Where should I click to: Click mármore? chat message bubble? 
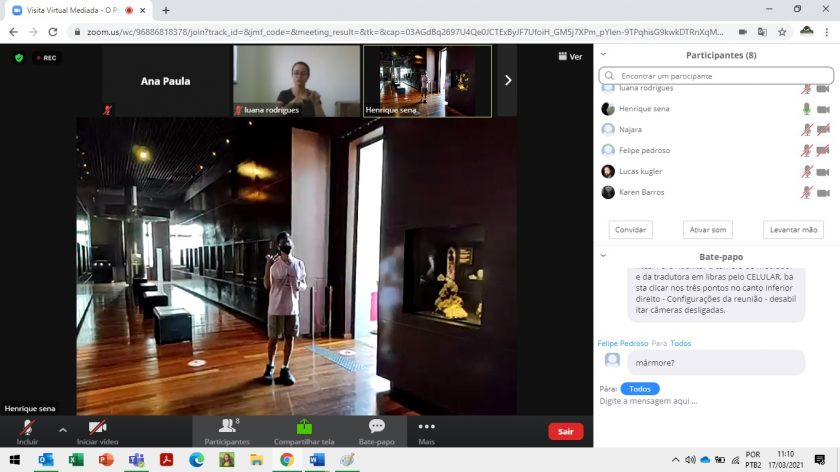(716, 363)
